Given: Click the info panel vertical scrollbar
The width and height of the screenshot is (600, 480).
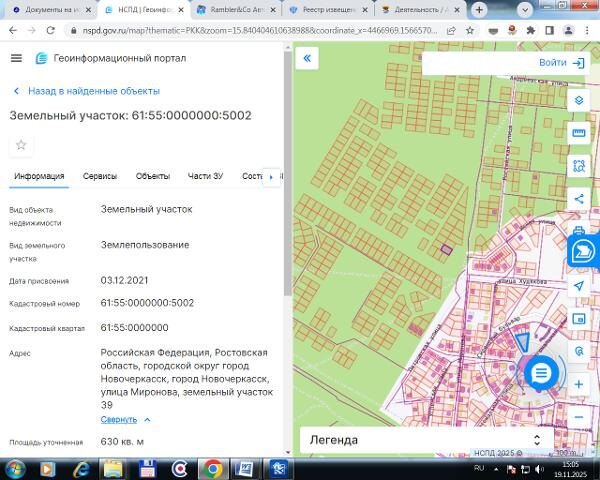Looking at the screenshot, I should [x=288, y=173].
